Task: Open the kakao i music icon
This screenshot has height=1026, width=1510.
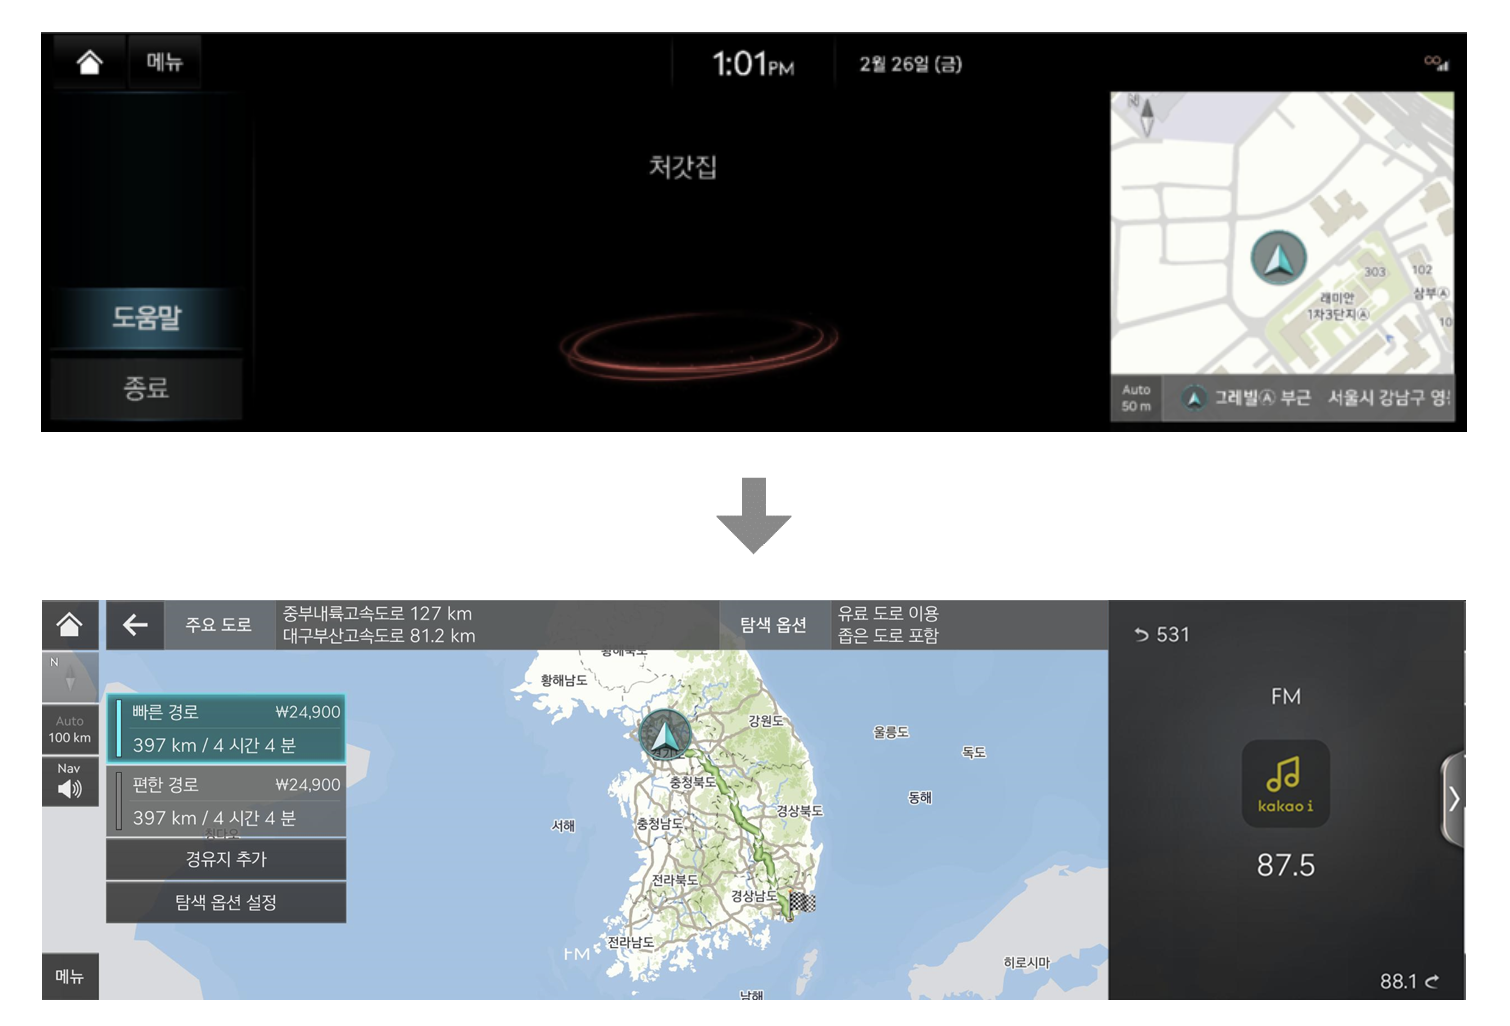Action: [1285, 783]
